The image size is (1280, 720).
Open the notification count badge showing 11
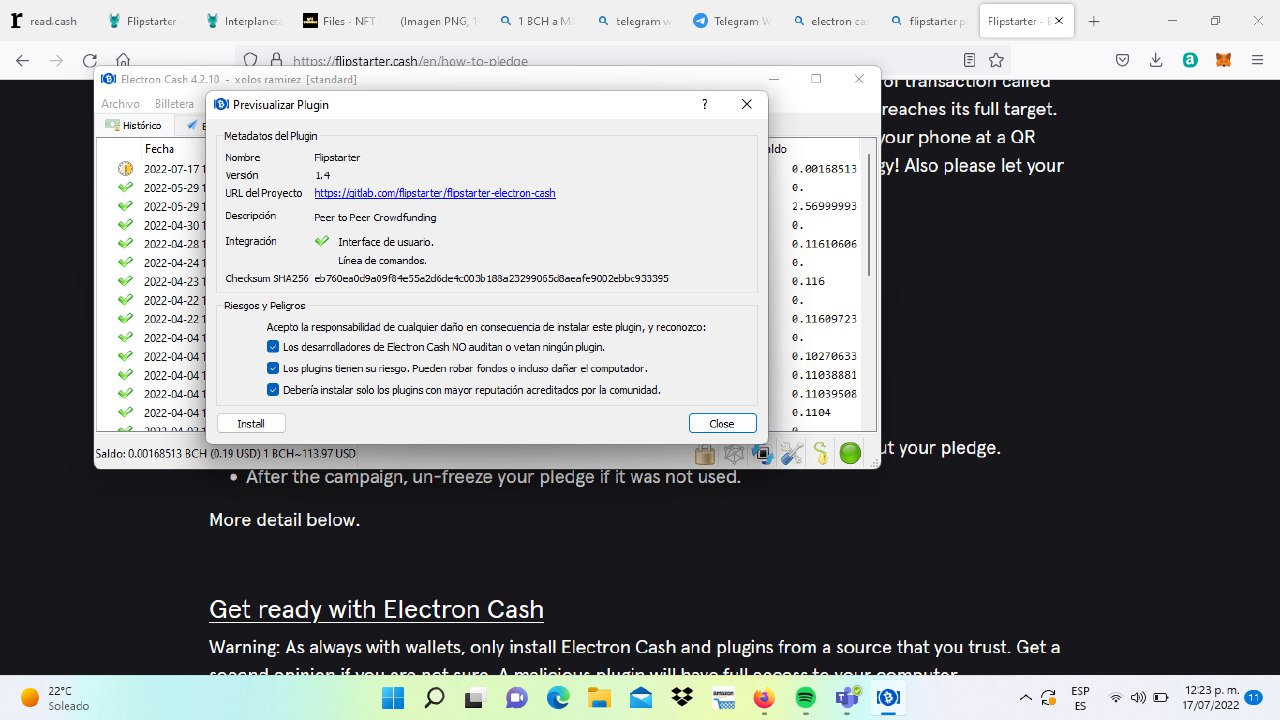[x=1253, y=698]
